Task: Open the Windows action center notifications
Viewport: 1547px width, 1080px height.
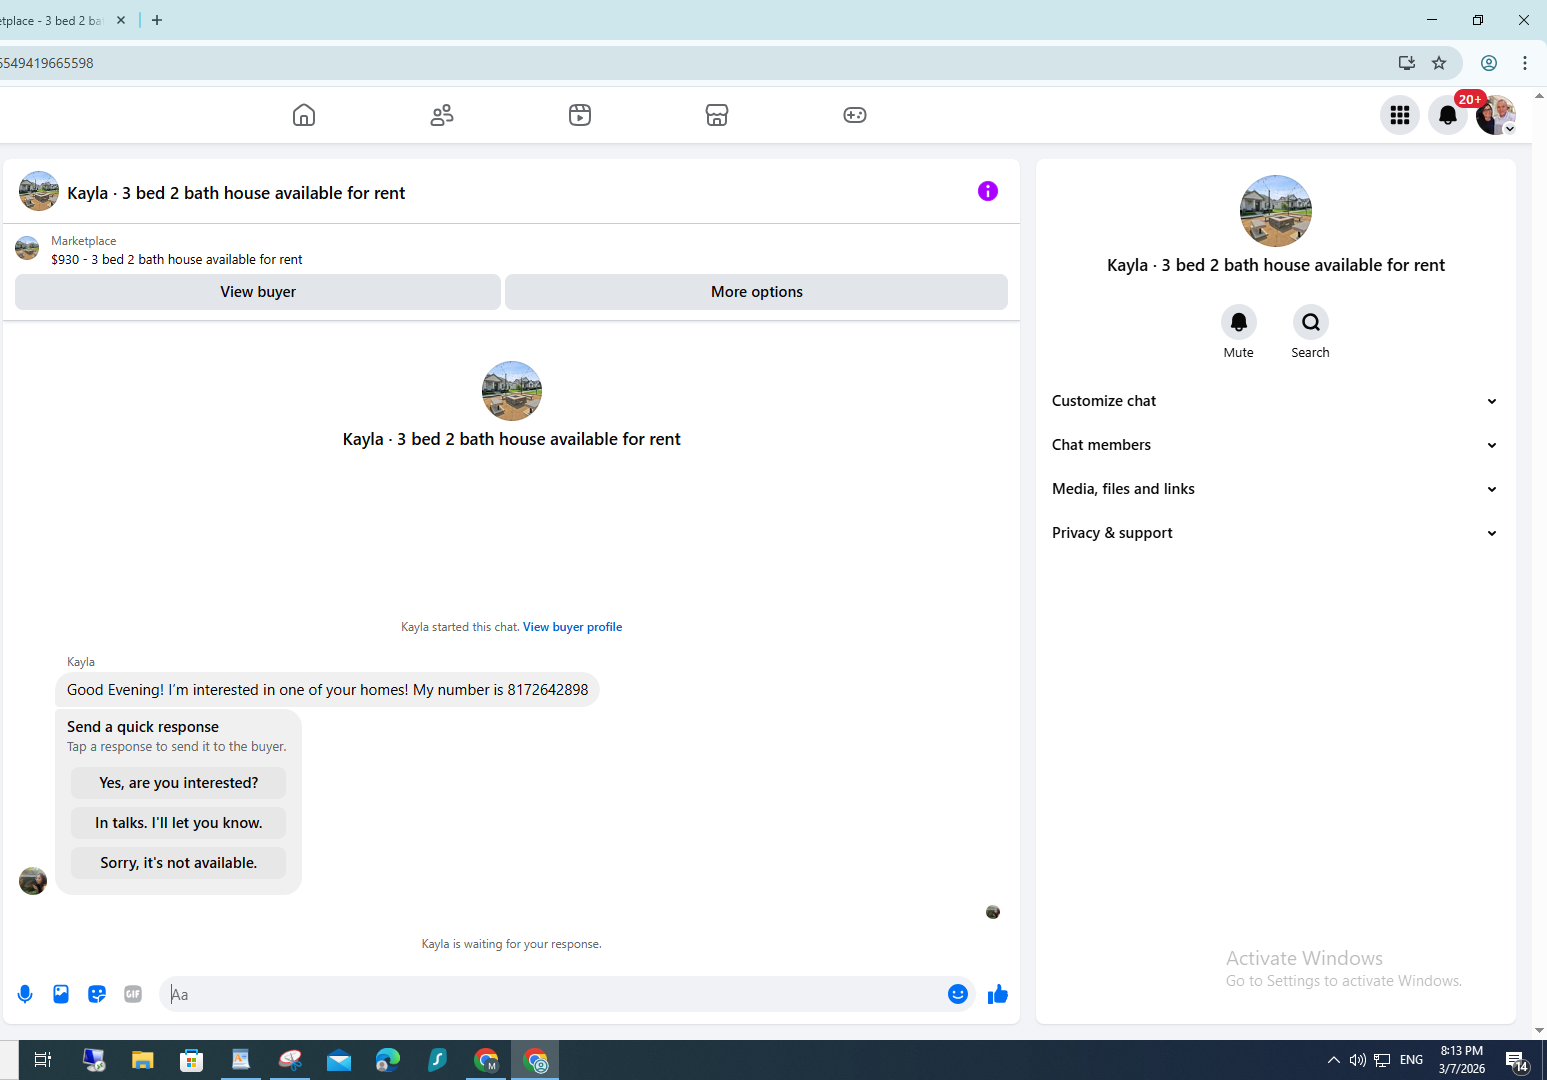Action: tap(1517, 1061)
